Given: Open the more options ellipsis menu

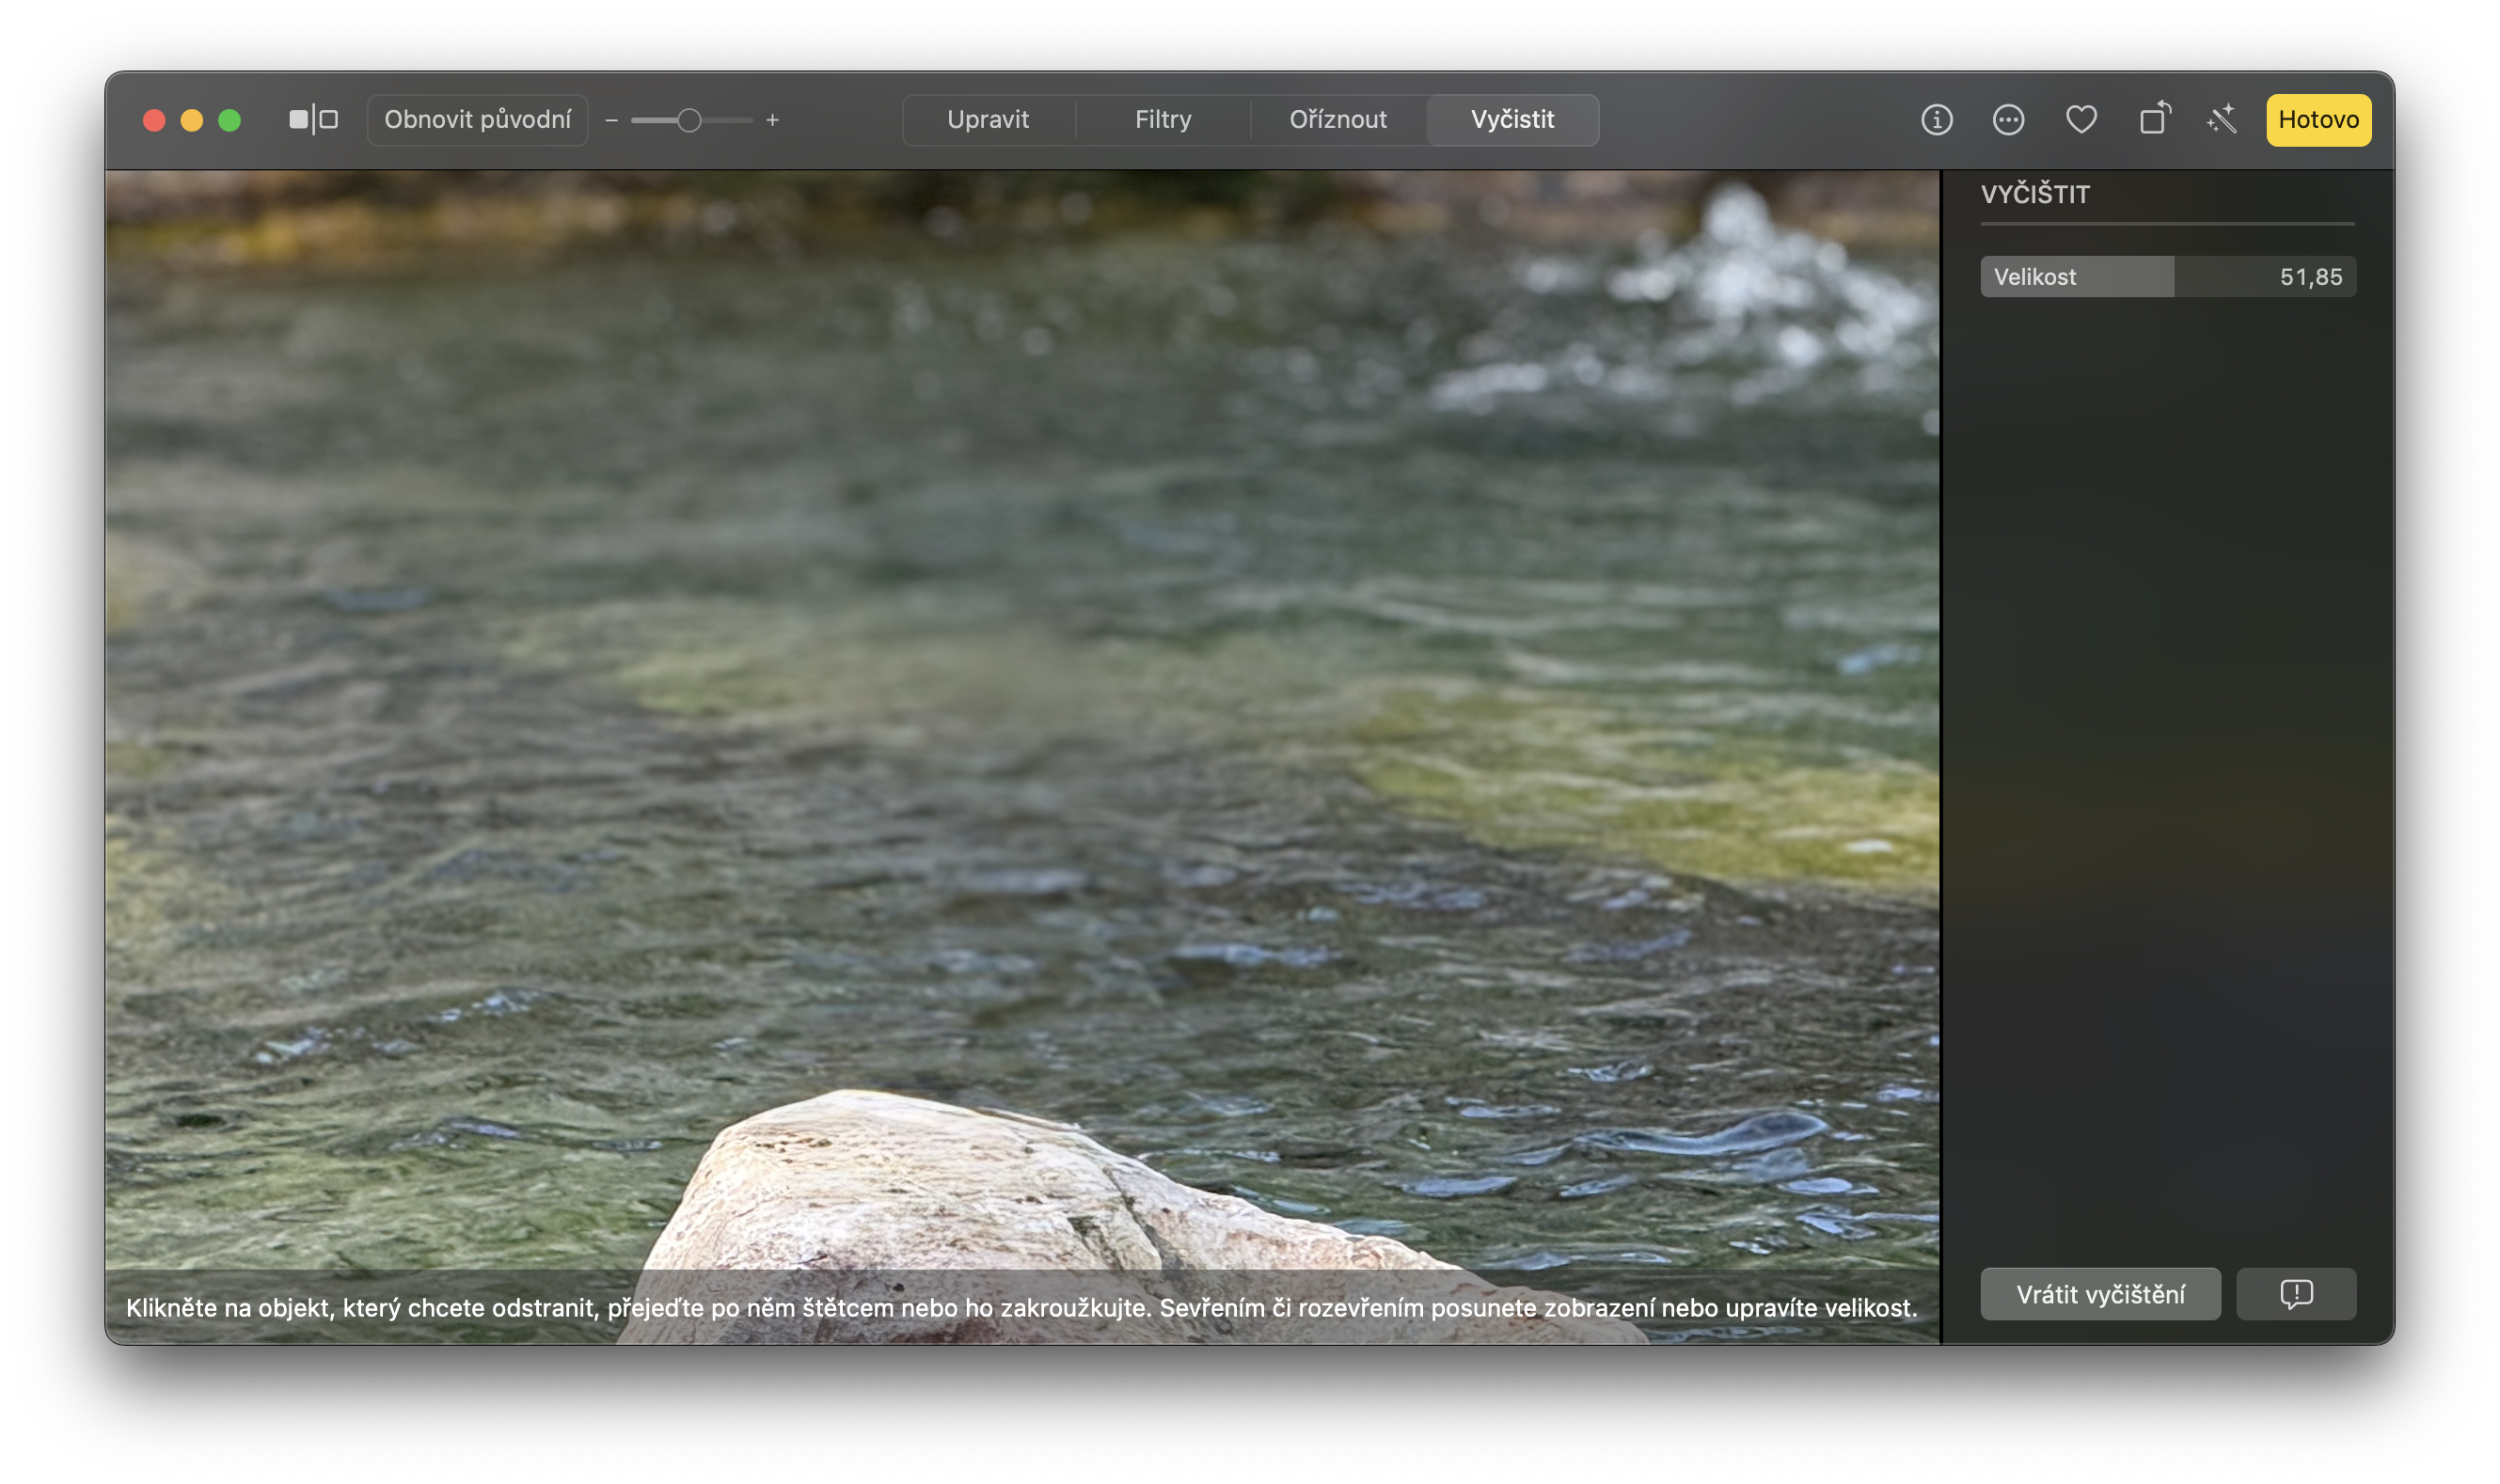Looking at the screenshot, I should [x=2008, y=119].
